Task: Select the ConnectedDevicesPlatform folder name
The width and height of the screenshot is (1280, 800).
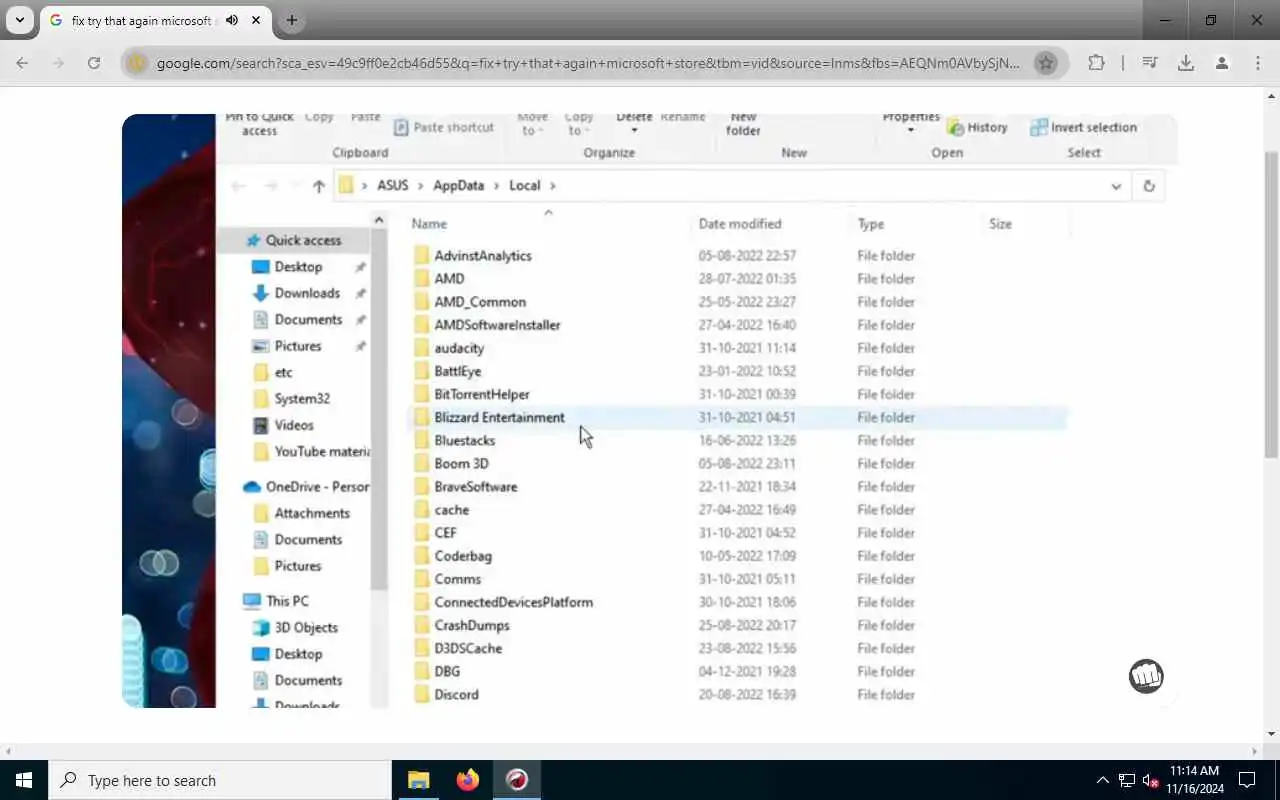Action: [513, 603]
